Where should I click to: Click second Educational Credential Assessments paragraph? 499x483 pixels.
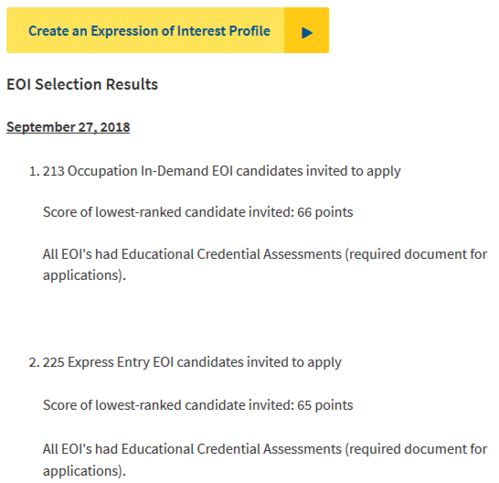click(x=265, y=460)
